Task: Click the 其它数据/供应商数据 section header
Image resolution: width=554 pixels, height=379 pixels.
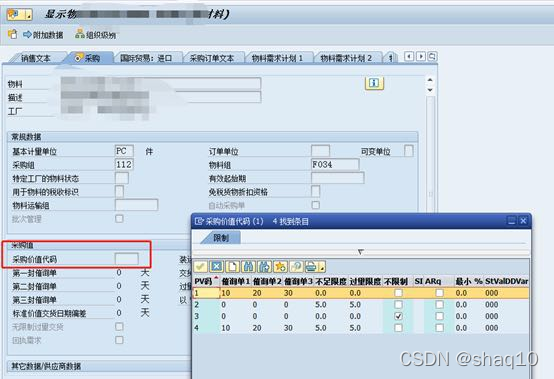Action: point(46,366)
